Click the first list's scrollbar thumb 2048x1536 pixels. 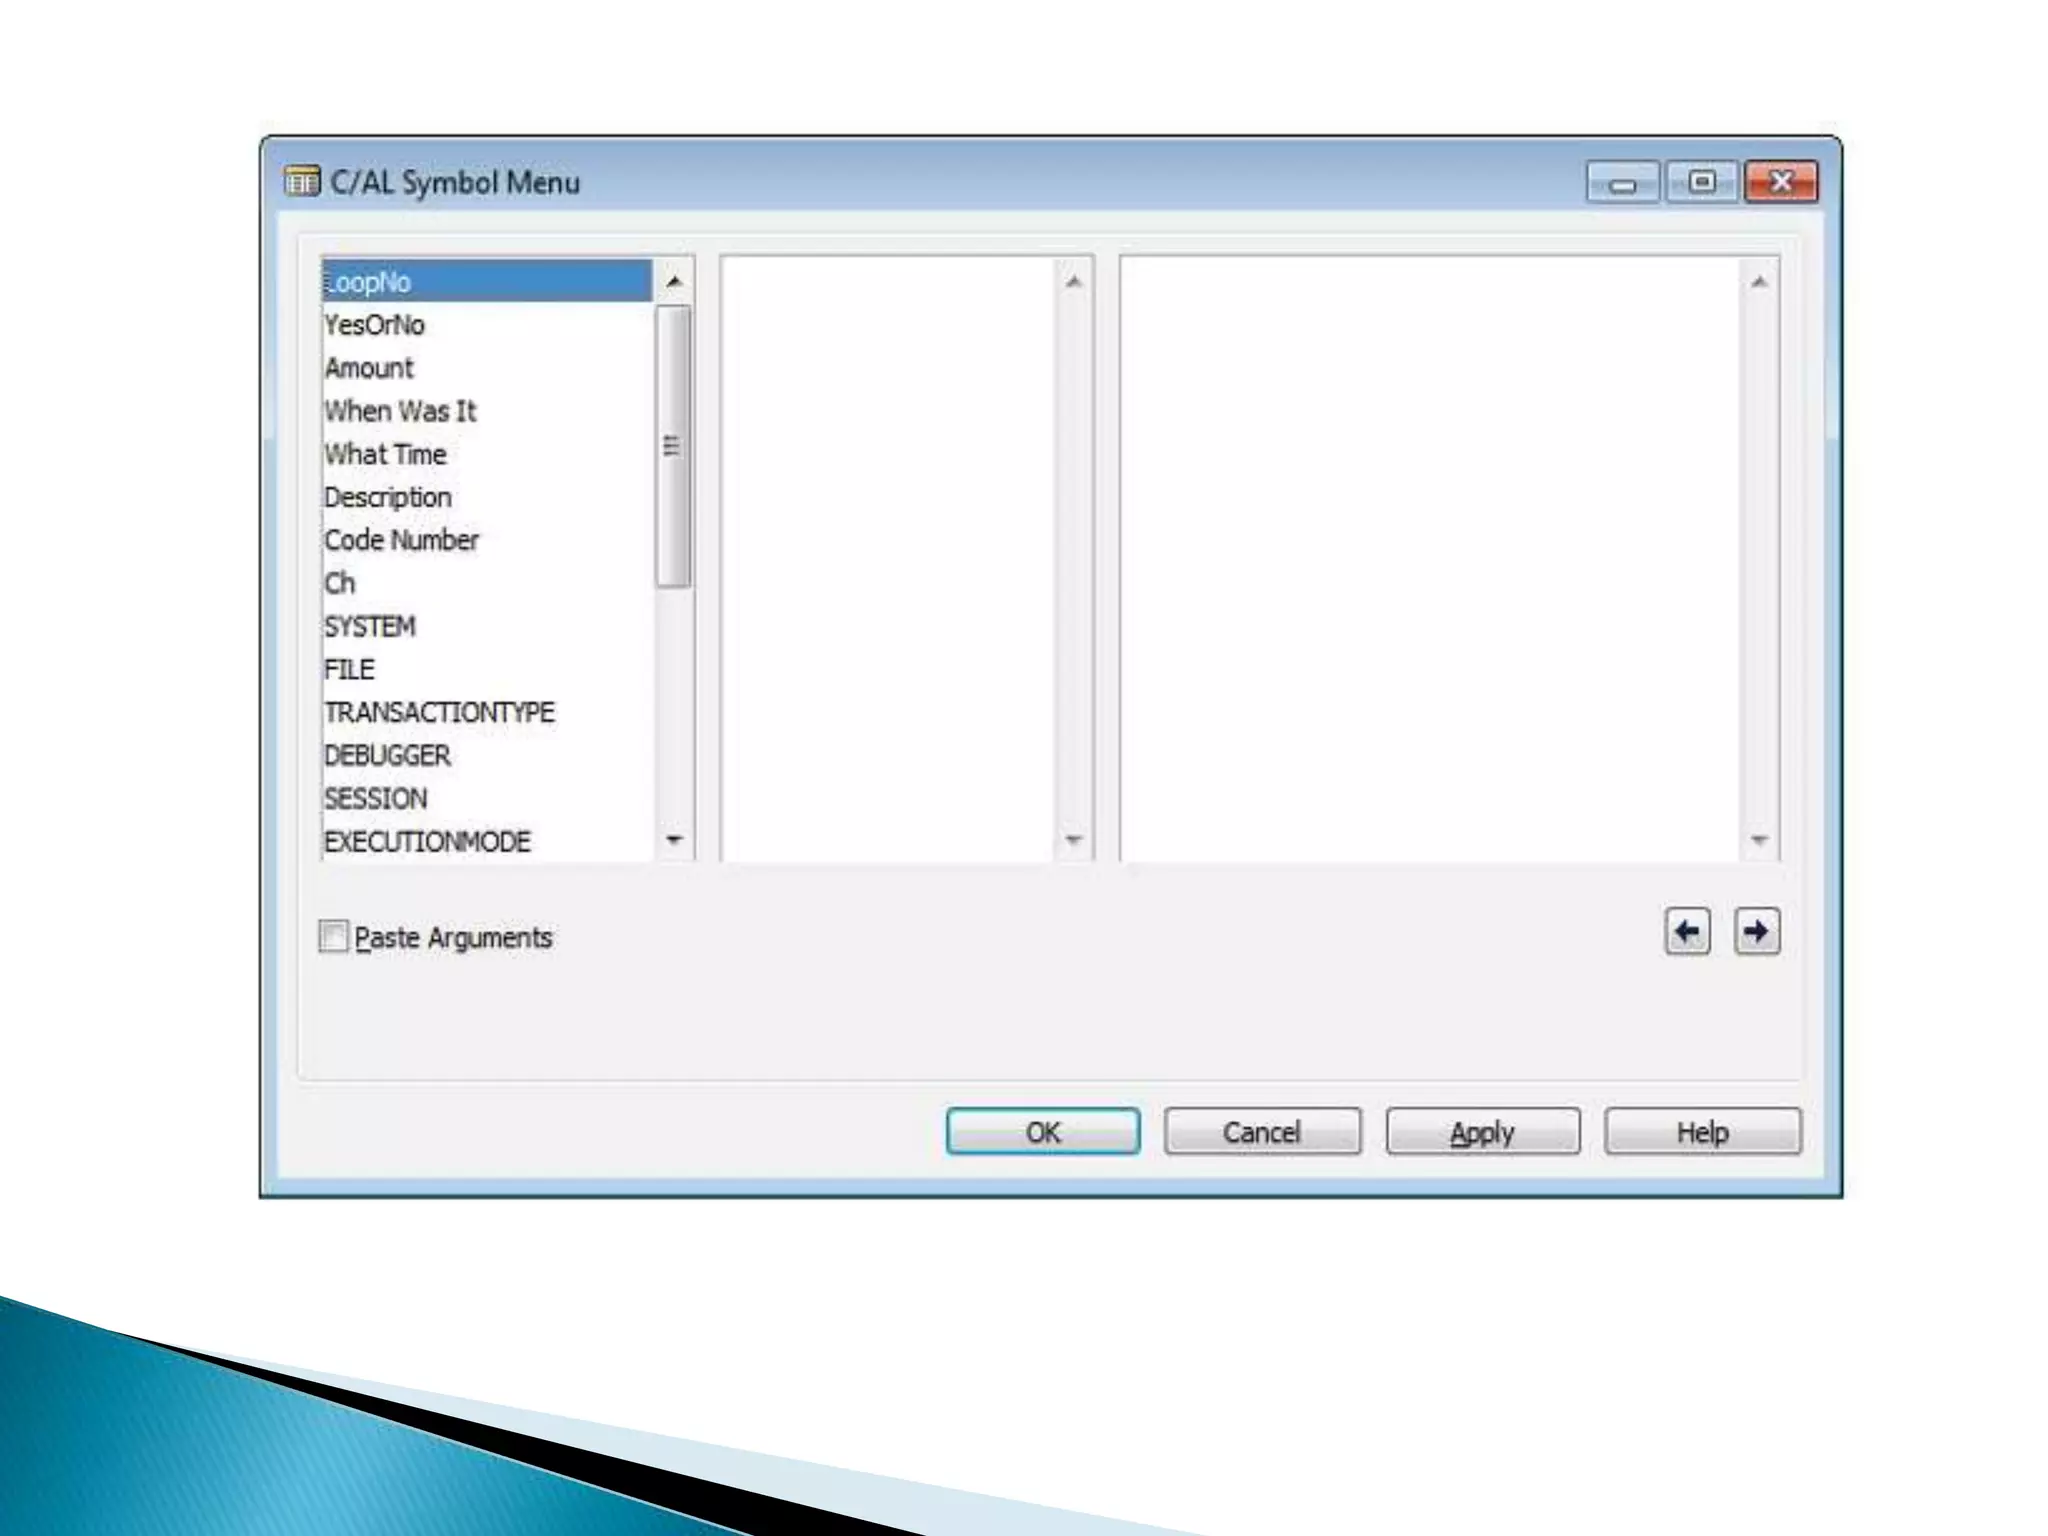tap(673, 446)
